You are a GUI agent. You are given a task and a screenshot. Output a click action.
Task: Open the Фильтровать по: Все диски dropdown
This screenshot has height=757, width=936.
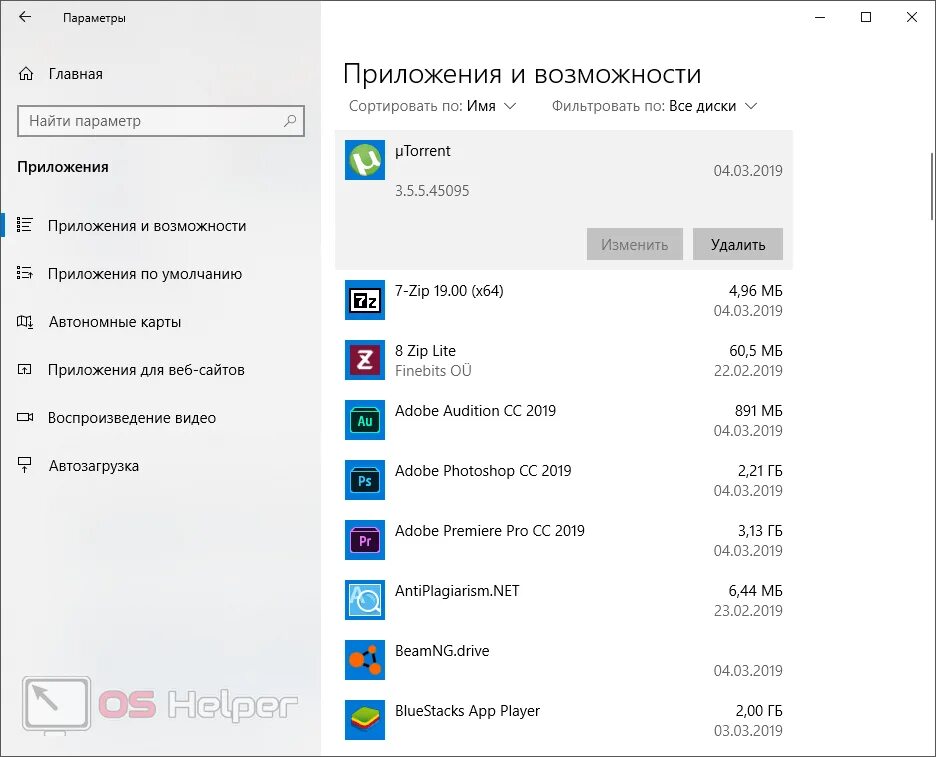click(654, 106)
